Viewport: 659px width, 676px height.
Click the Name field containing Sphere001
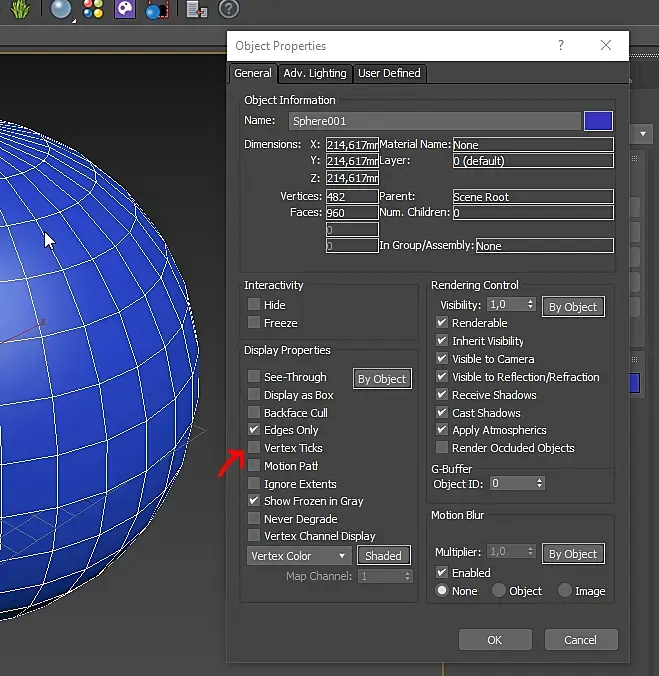click(434, 121)
